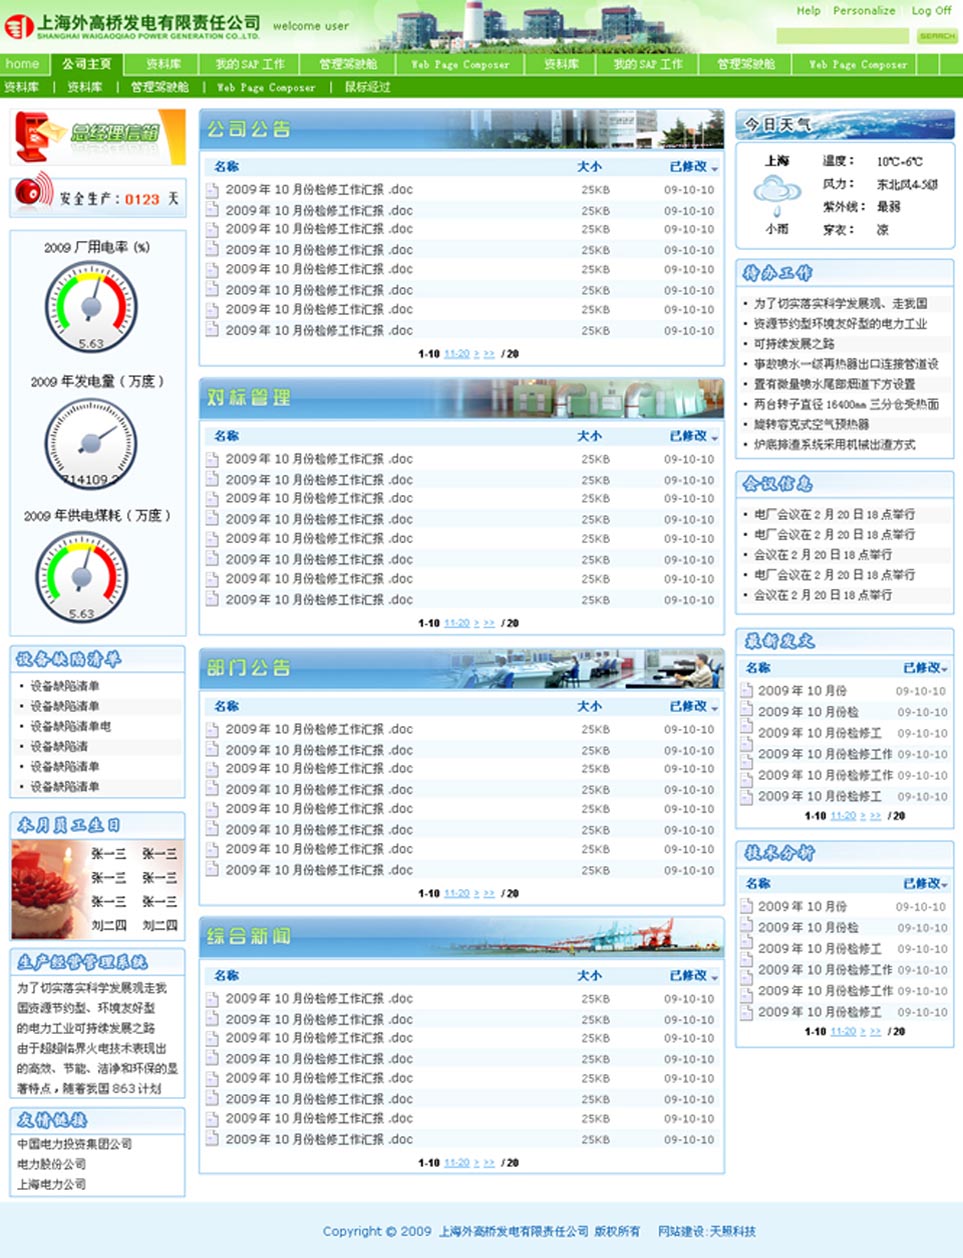This screenshot has width=963, height=1258.
Task: Click the rainy cloud weather icon
Action: (776, 192)
